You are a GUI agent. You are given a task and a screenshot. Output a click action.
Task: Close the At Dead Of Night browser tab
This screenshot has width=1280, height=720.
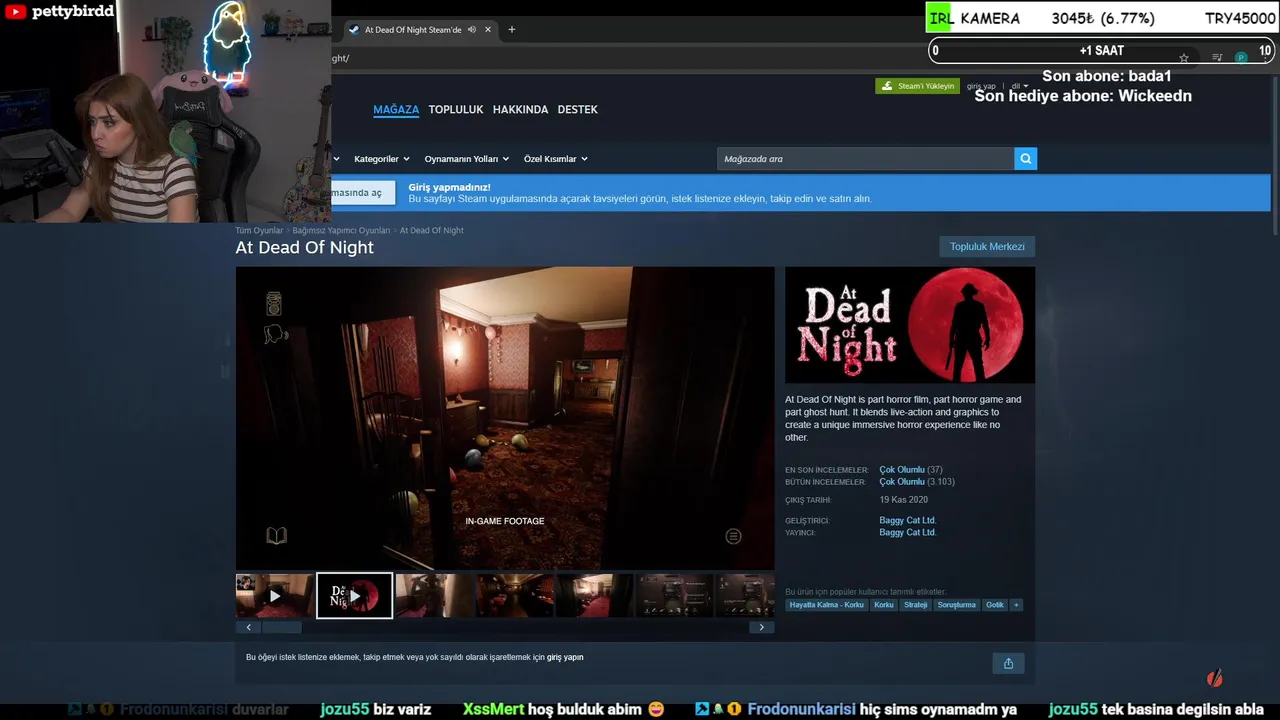488,30
